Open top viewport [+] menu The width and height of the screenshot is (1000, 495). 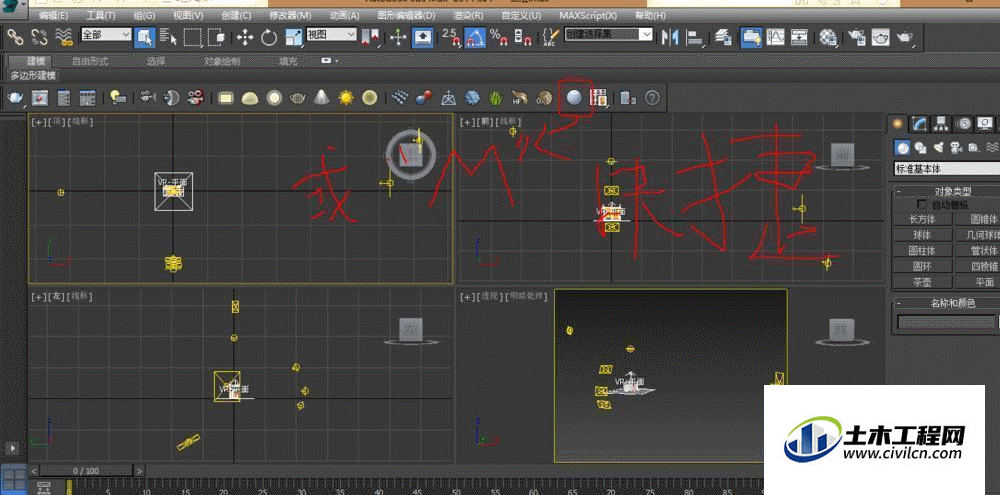coord(38,121)
